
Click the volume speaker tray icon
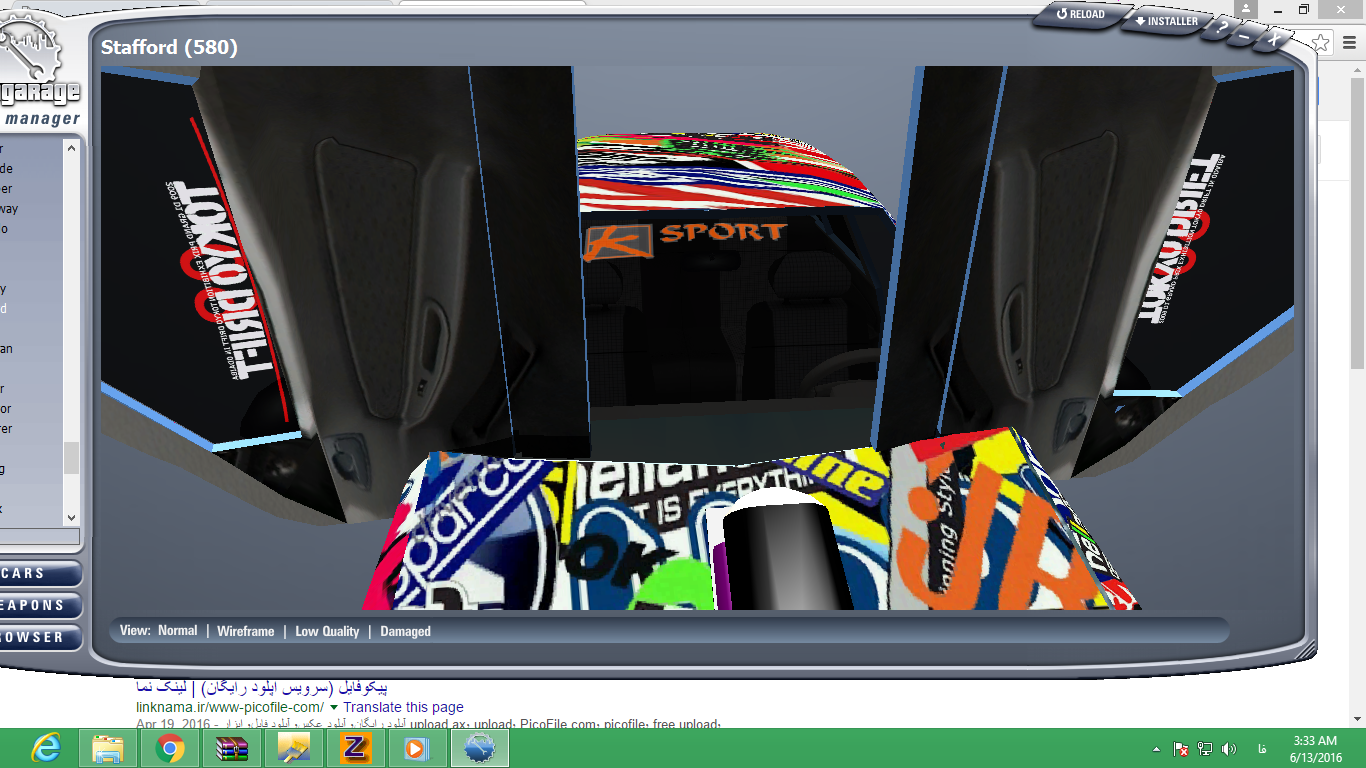(x=1229, y=749)
